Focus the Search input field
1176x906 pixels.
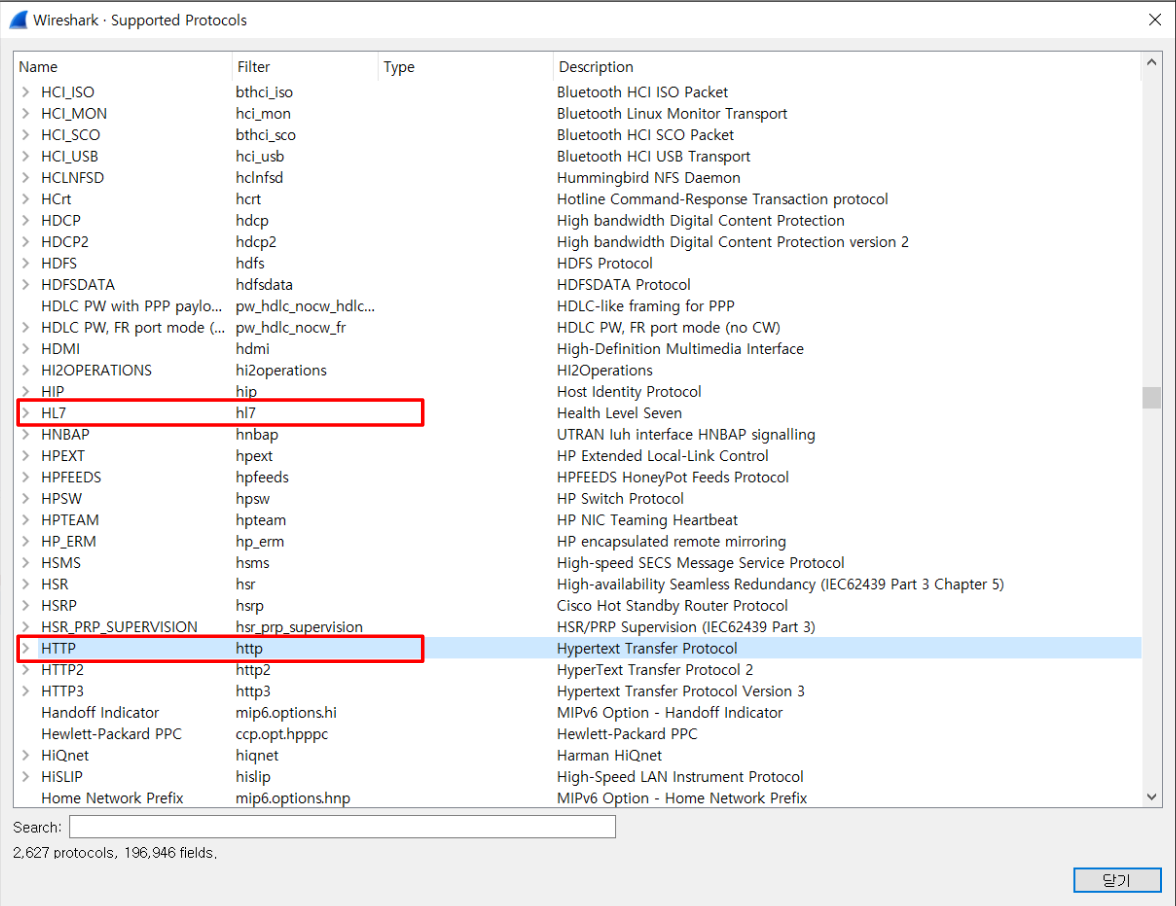(342, 826)
